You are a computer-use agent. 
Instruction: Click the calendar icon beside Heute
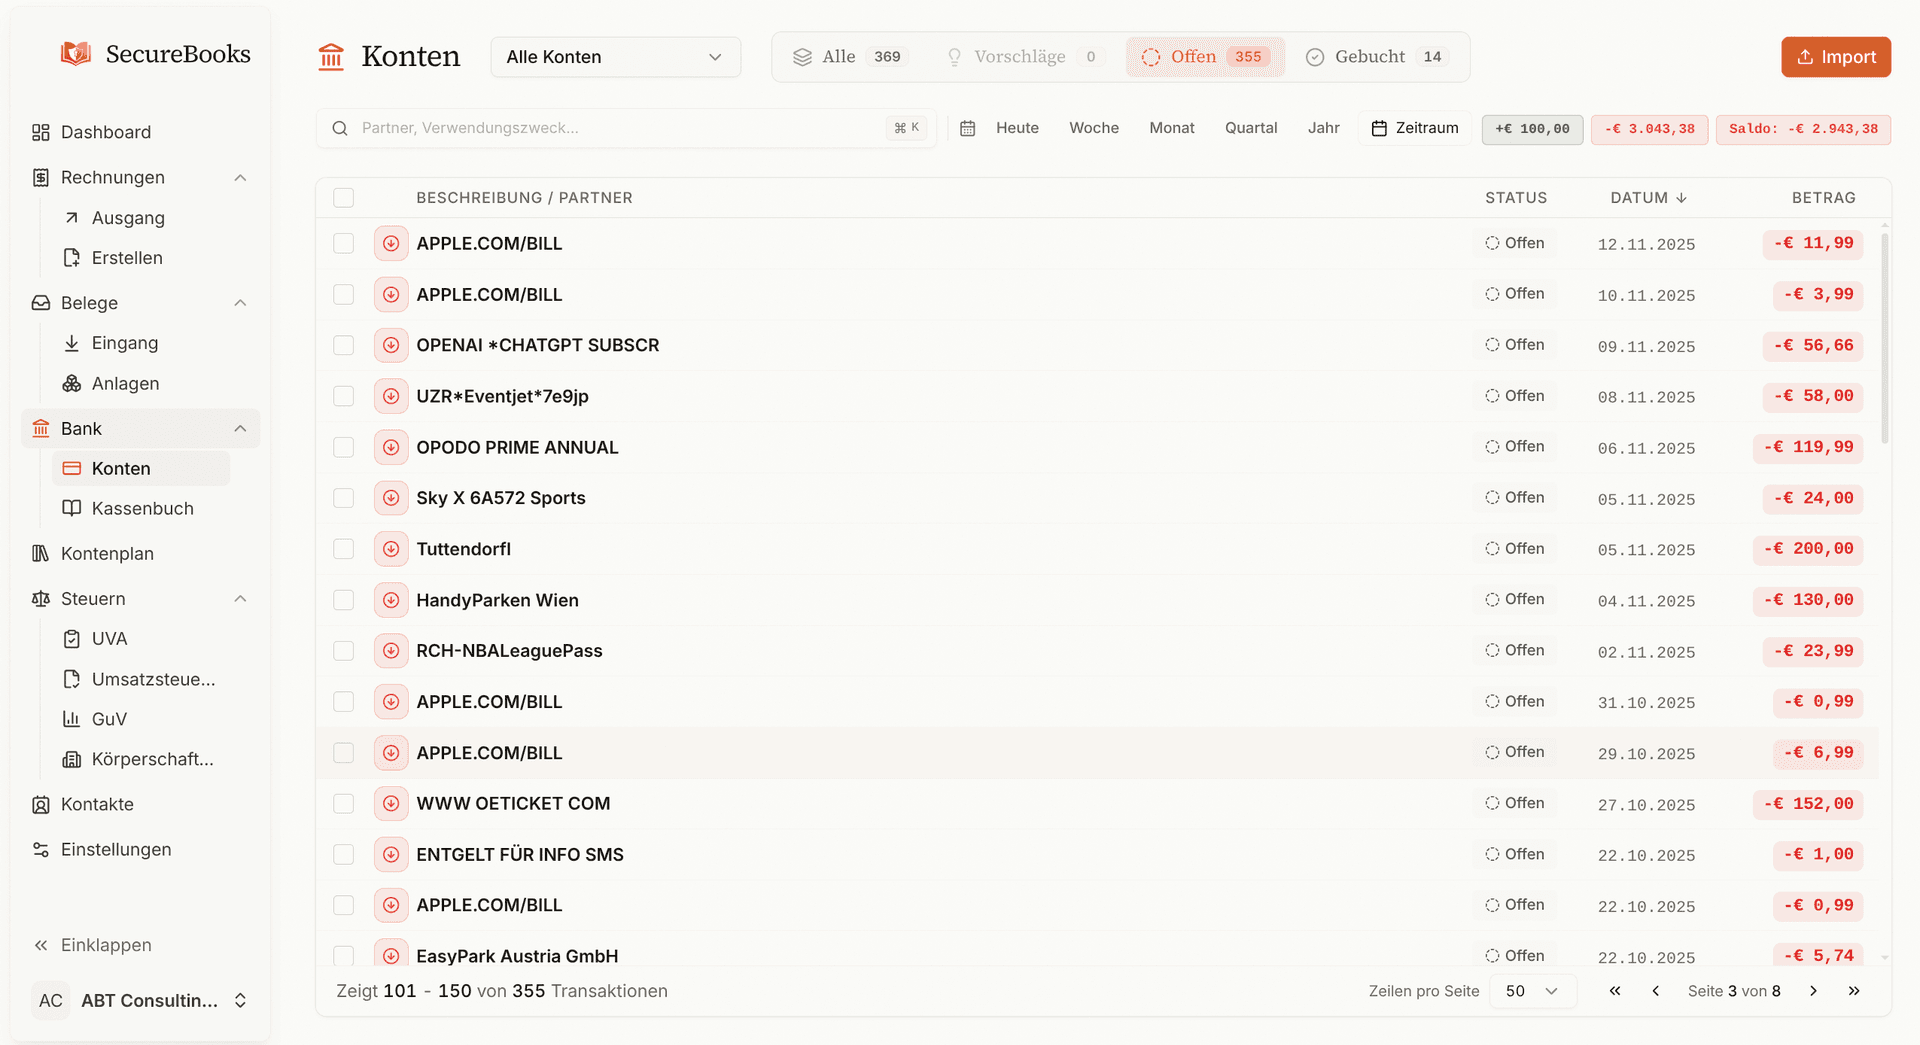(x=968, y=128)
